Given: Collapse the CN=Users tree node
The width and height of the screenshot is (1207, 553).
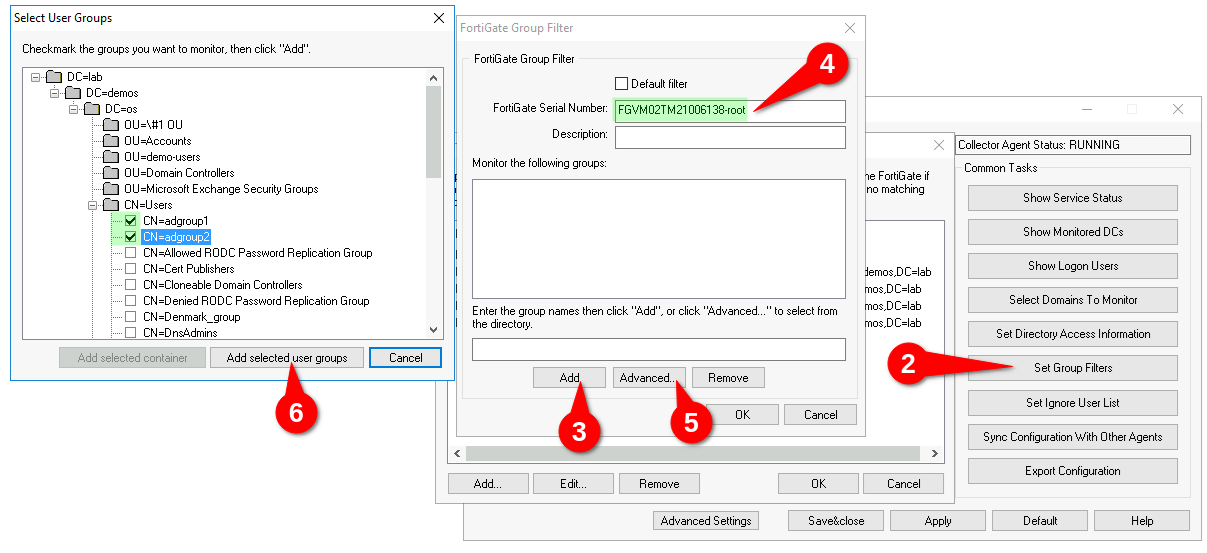Looking at the screenshot, I should pyautogui.click(x=92, y=205).
